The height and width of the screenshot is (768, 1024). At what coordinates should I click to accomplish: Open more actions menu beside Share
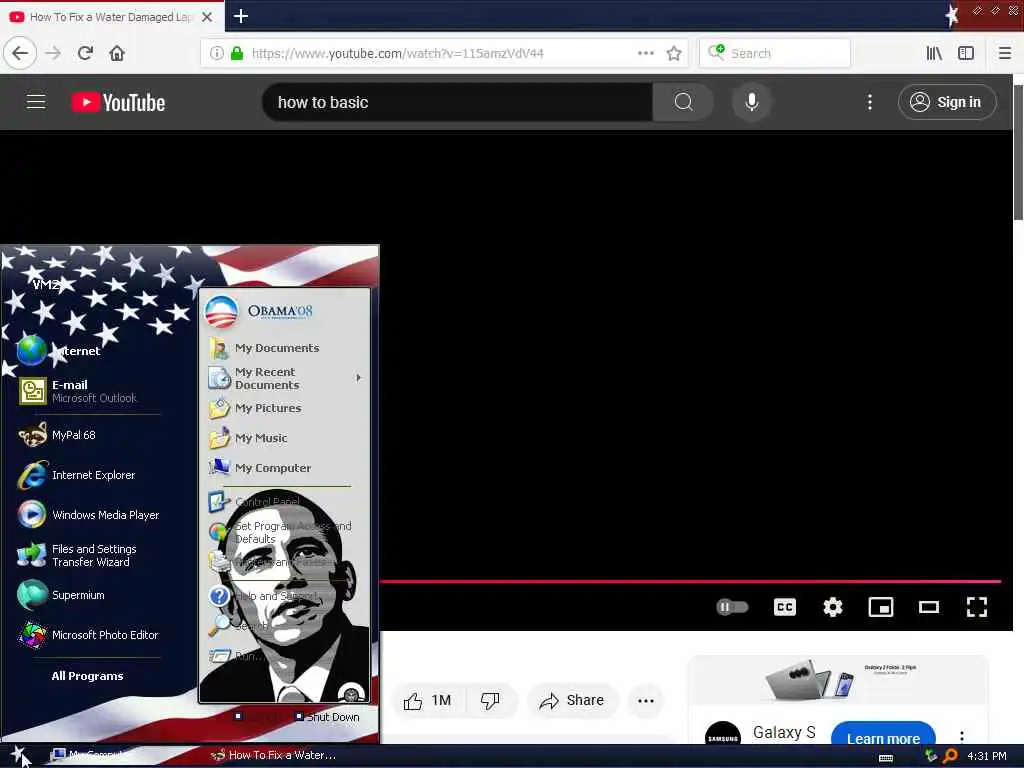pos(645,701)
